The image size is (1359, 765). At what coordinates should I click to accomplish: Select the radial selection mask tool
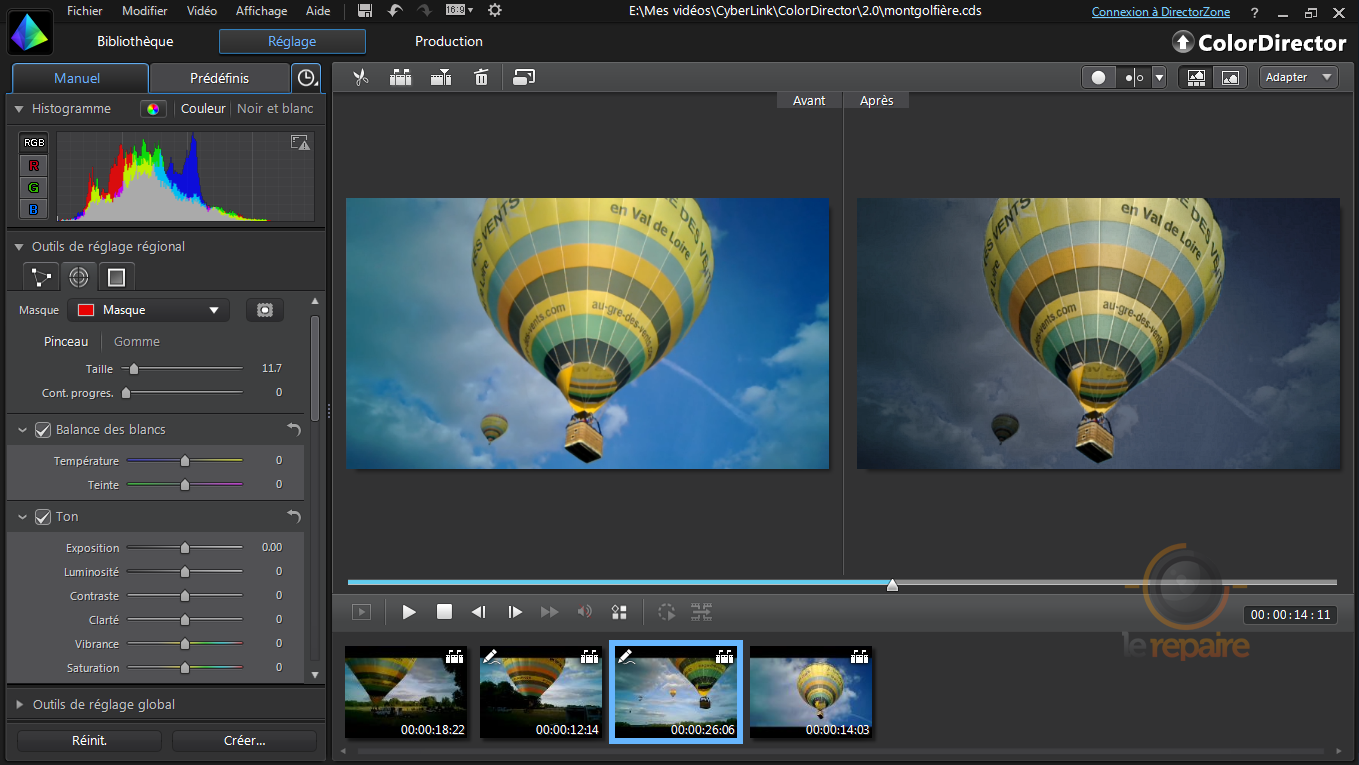point(78,277)
